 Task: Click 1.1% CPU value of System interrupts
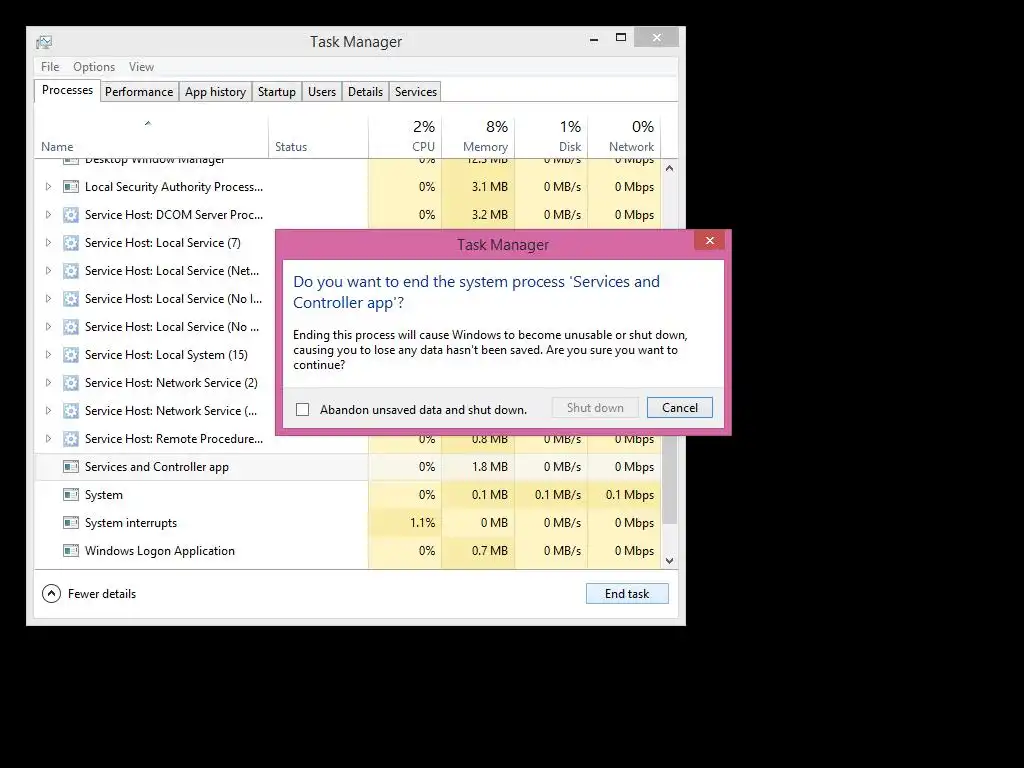point(422,523)
